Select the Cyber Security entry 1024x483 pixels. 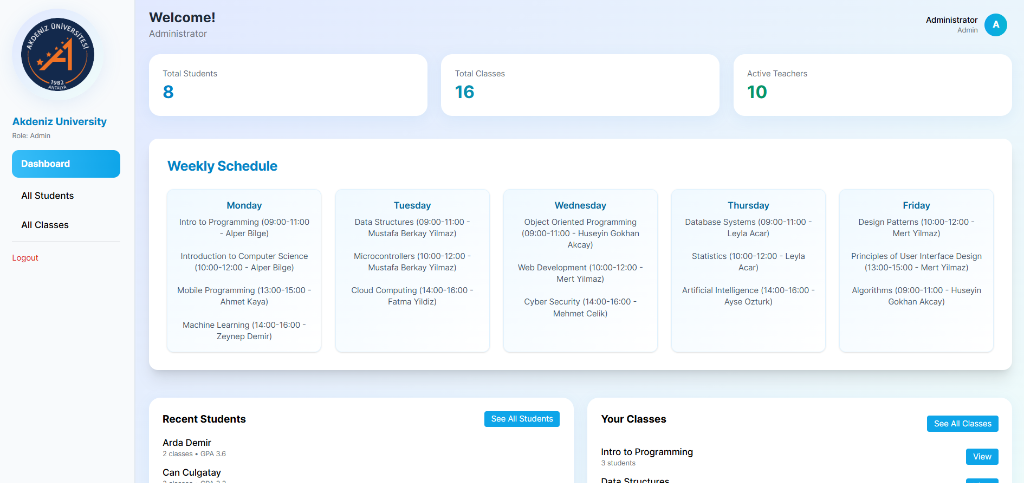(x=580, y=307)
